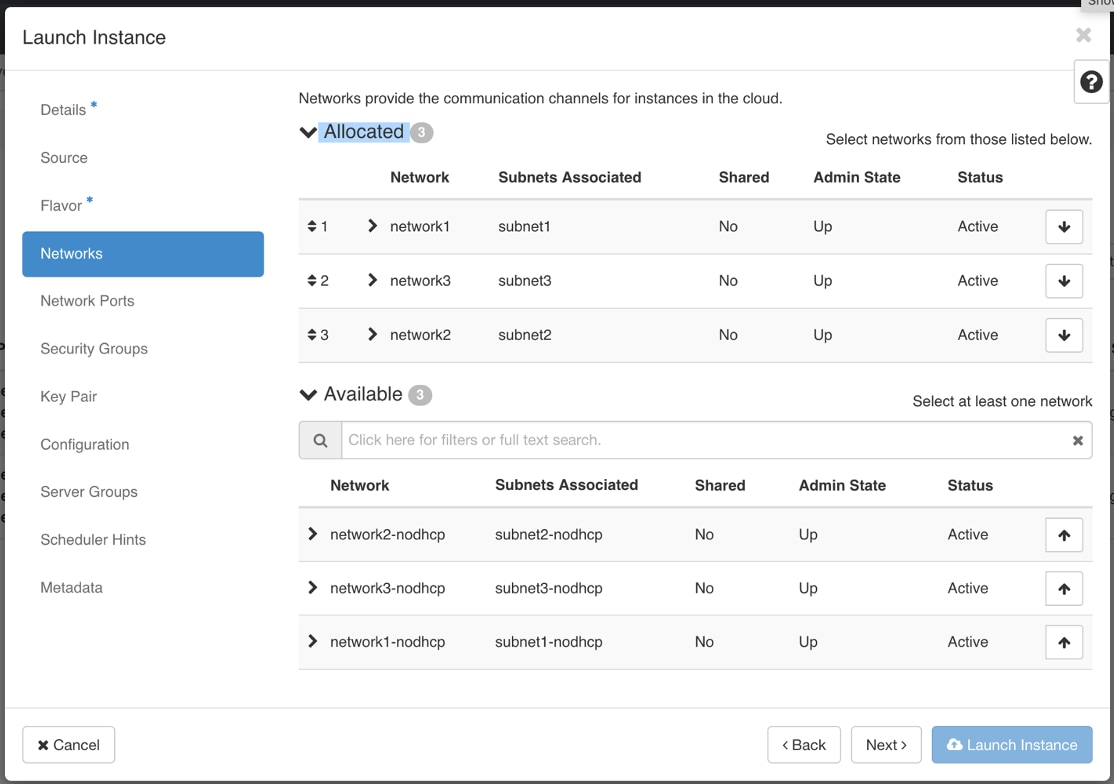
Task: Click the Next button
Action: pyautogui.click(x=886, y=745)
